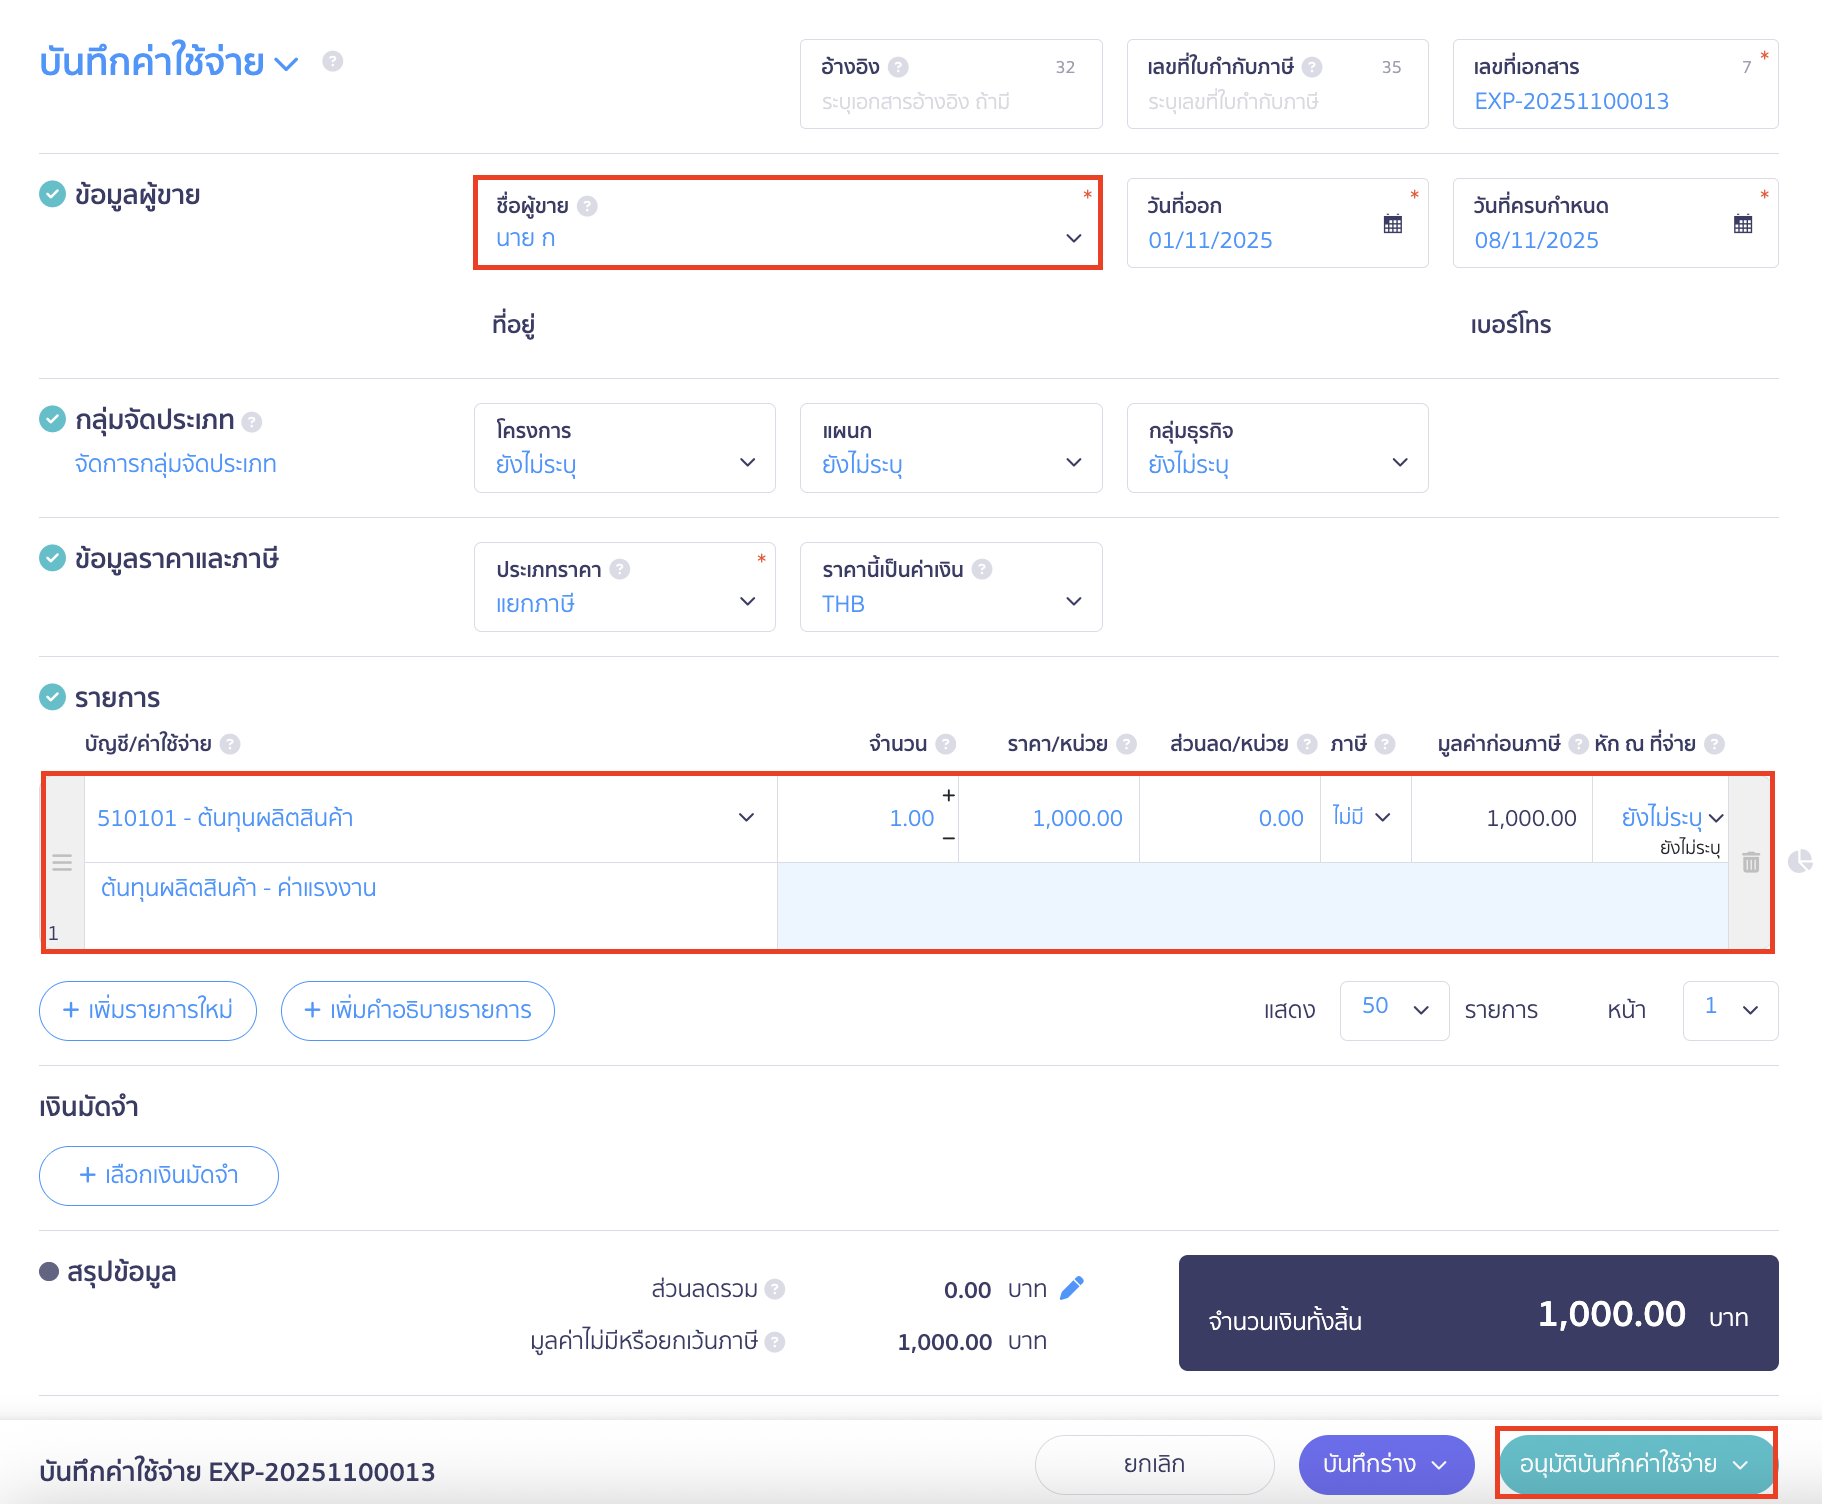Click the minus stepper to decrease quantity

coord(948,838)
